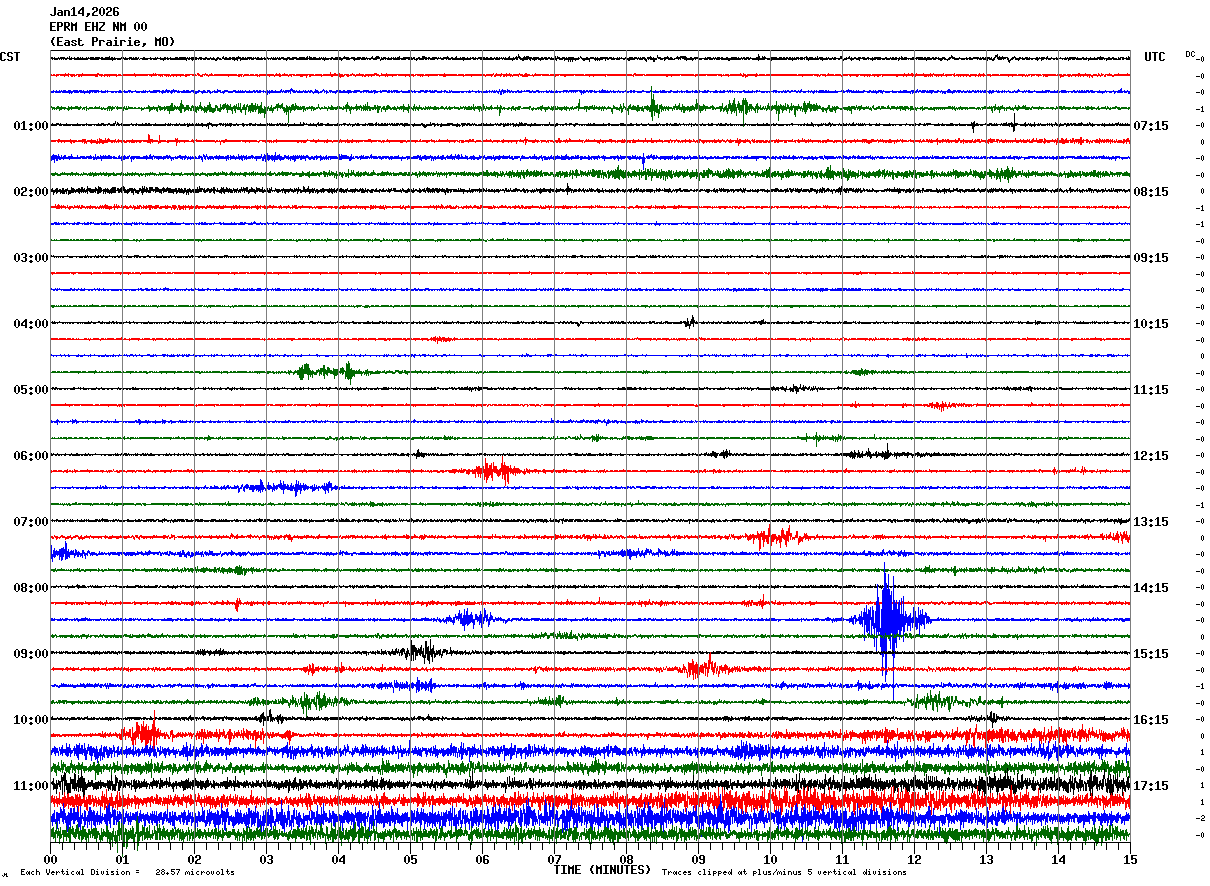Select the 01:00 CST time label

coord(31,126)
